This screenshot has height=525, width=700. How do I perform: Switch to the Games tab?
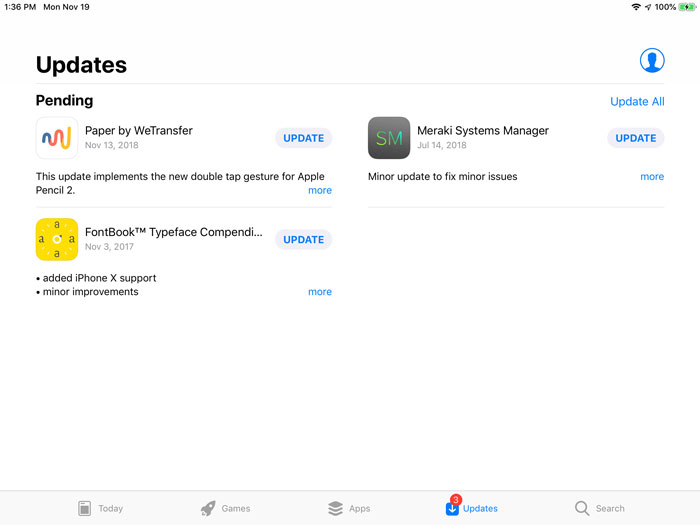tap(225, 508)
